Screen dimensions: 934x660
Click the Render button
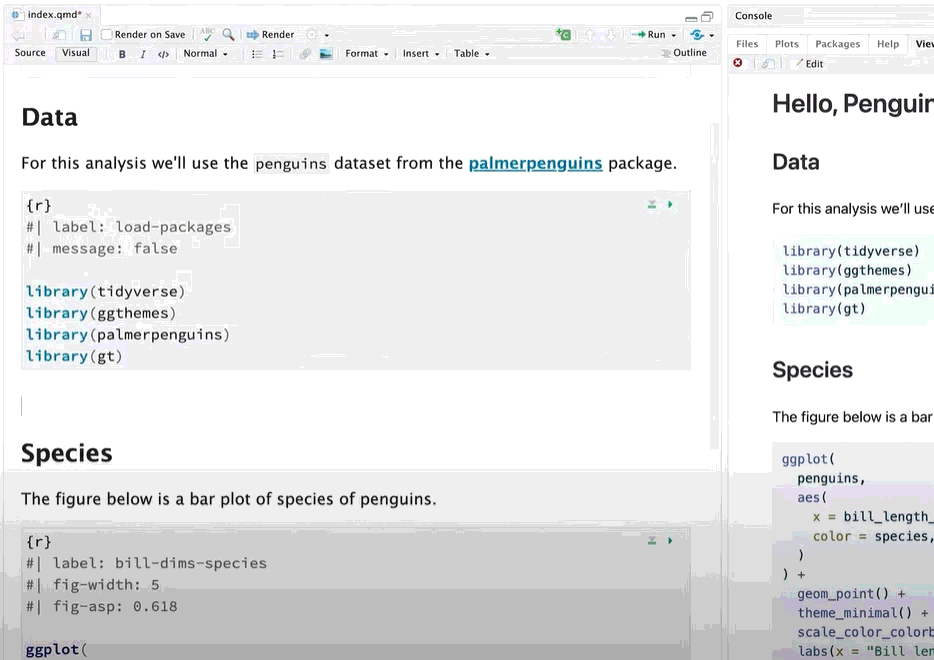[271, 35]
